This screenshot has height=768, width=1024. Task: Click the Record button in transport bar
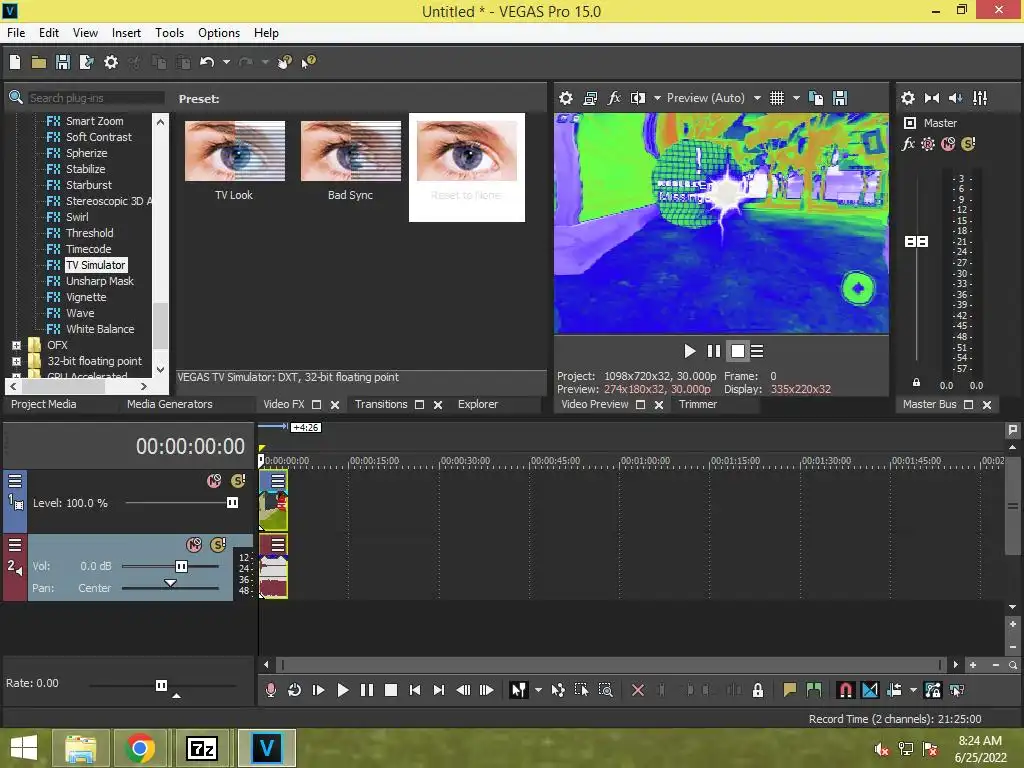click(x=270, y=690)
